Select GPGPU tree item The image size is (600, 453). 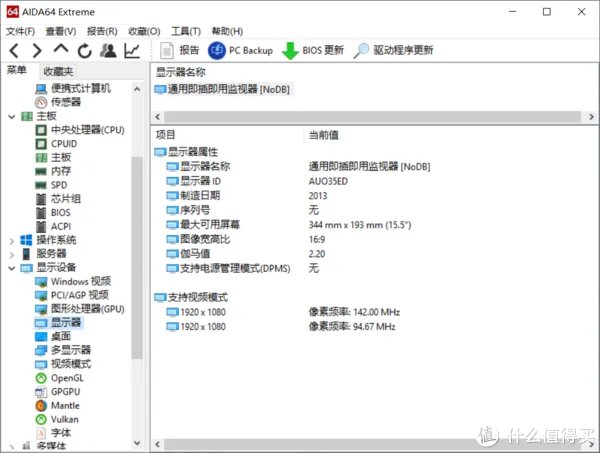click(x=58, y=392)
